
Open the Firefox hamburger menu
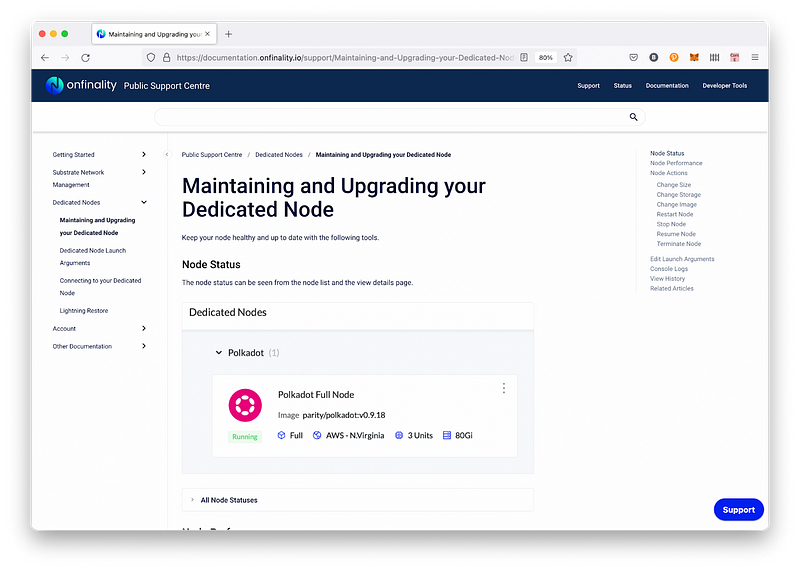[x=755, y=58]
